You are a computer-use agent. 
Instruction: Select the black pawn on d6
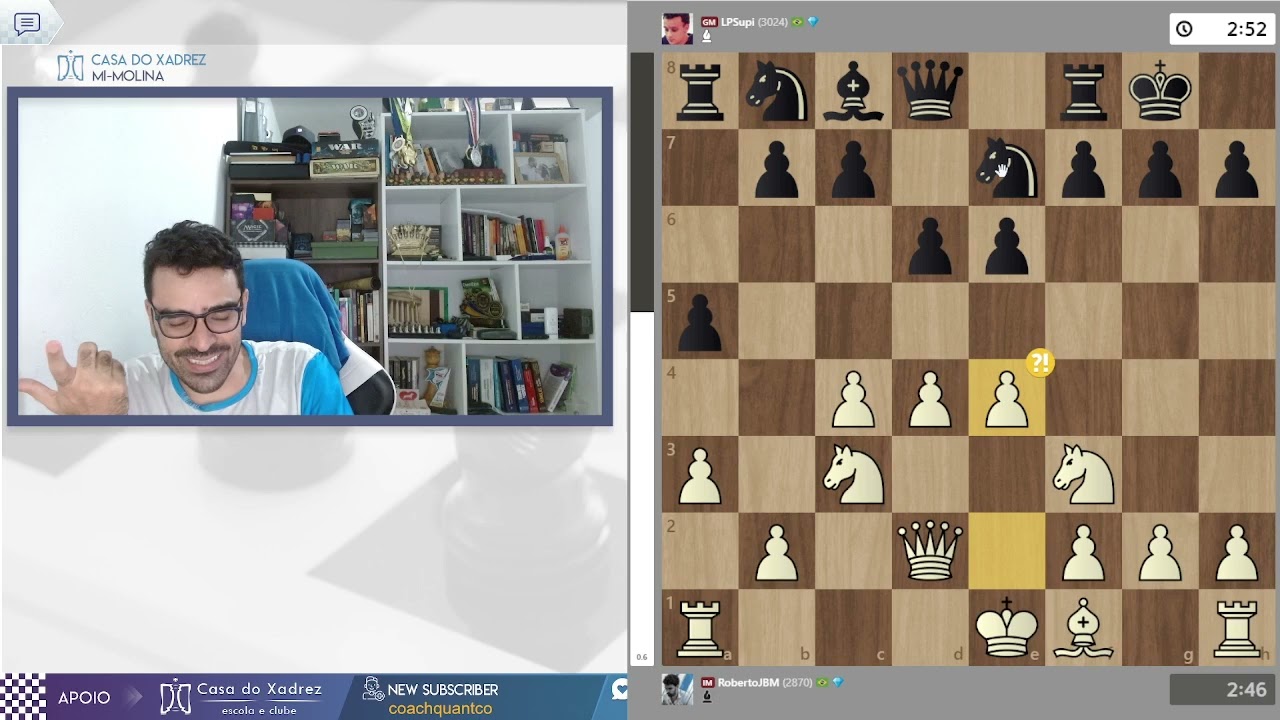pyautogui.click(x=930, y=244)
